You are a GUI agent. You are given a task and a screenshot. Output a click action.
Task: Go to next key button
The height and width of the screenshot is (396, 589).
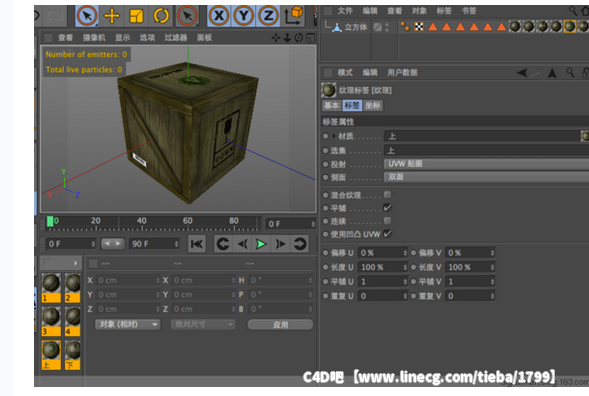point(300,244)
